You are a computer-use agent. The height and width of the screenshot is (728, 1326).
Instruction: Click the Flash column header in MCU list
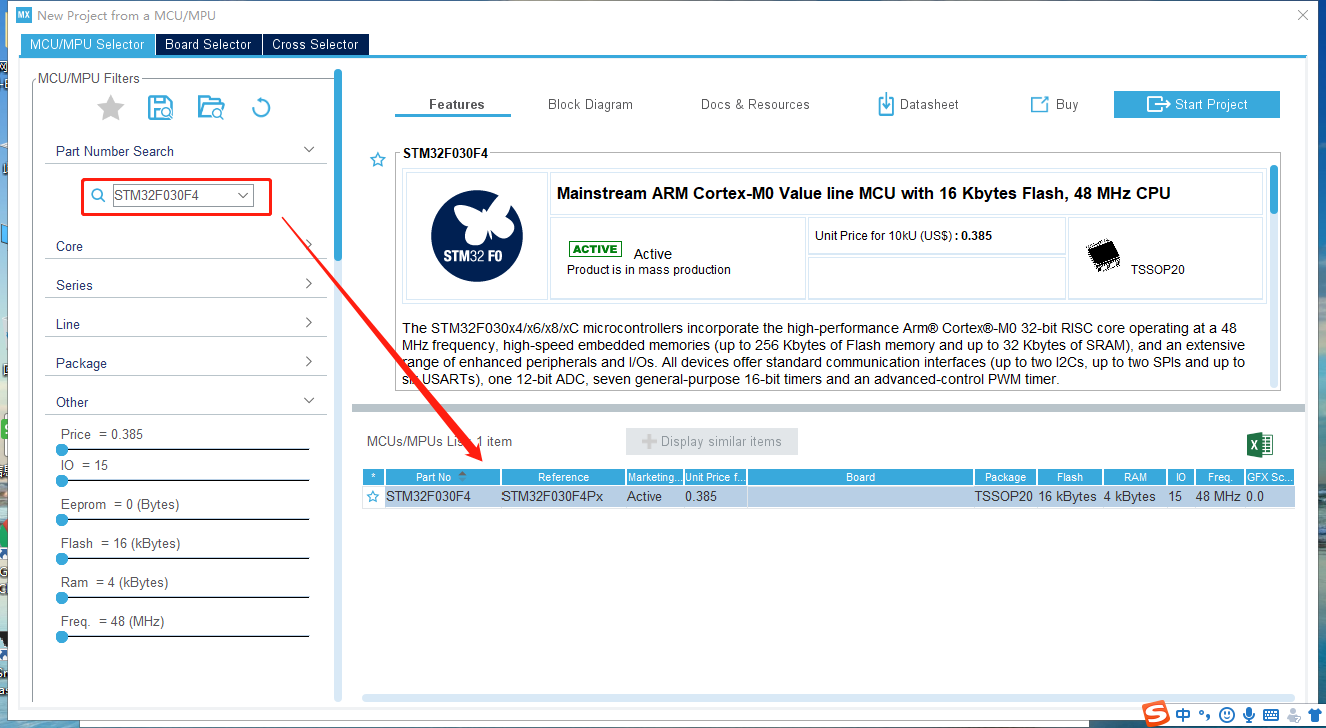click(1069, 477)
